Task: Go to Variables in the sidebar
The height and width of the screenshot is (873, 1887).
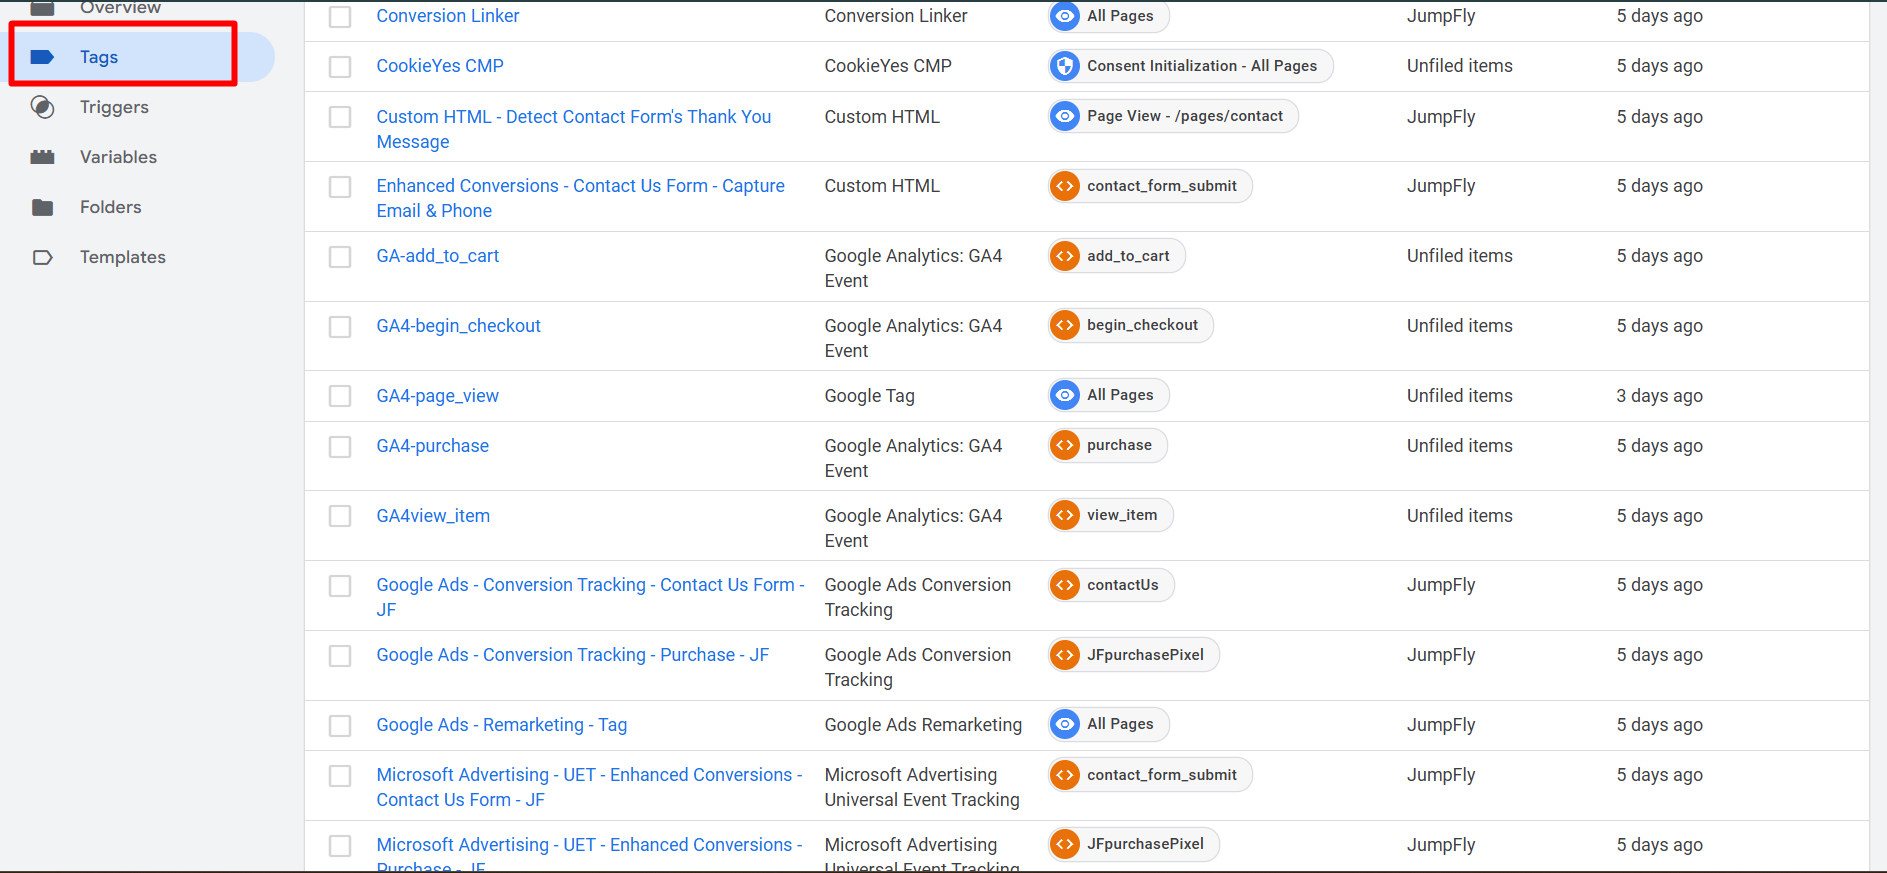Action: click(x=118, y=157)
